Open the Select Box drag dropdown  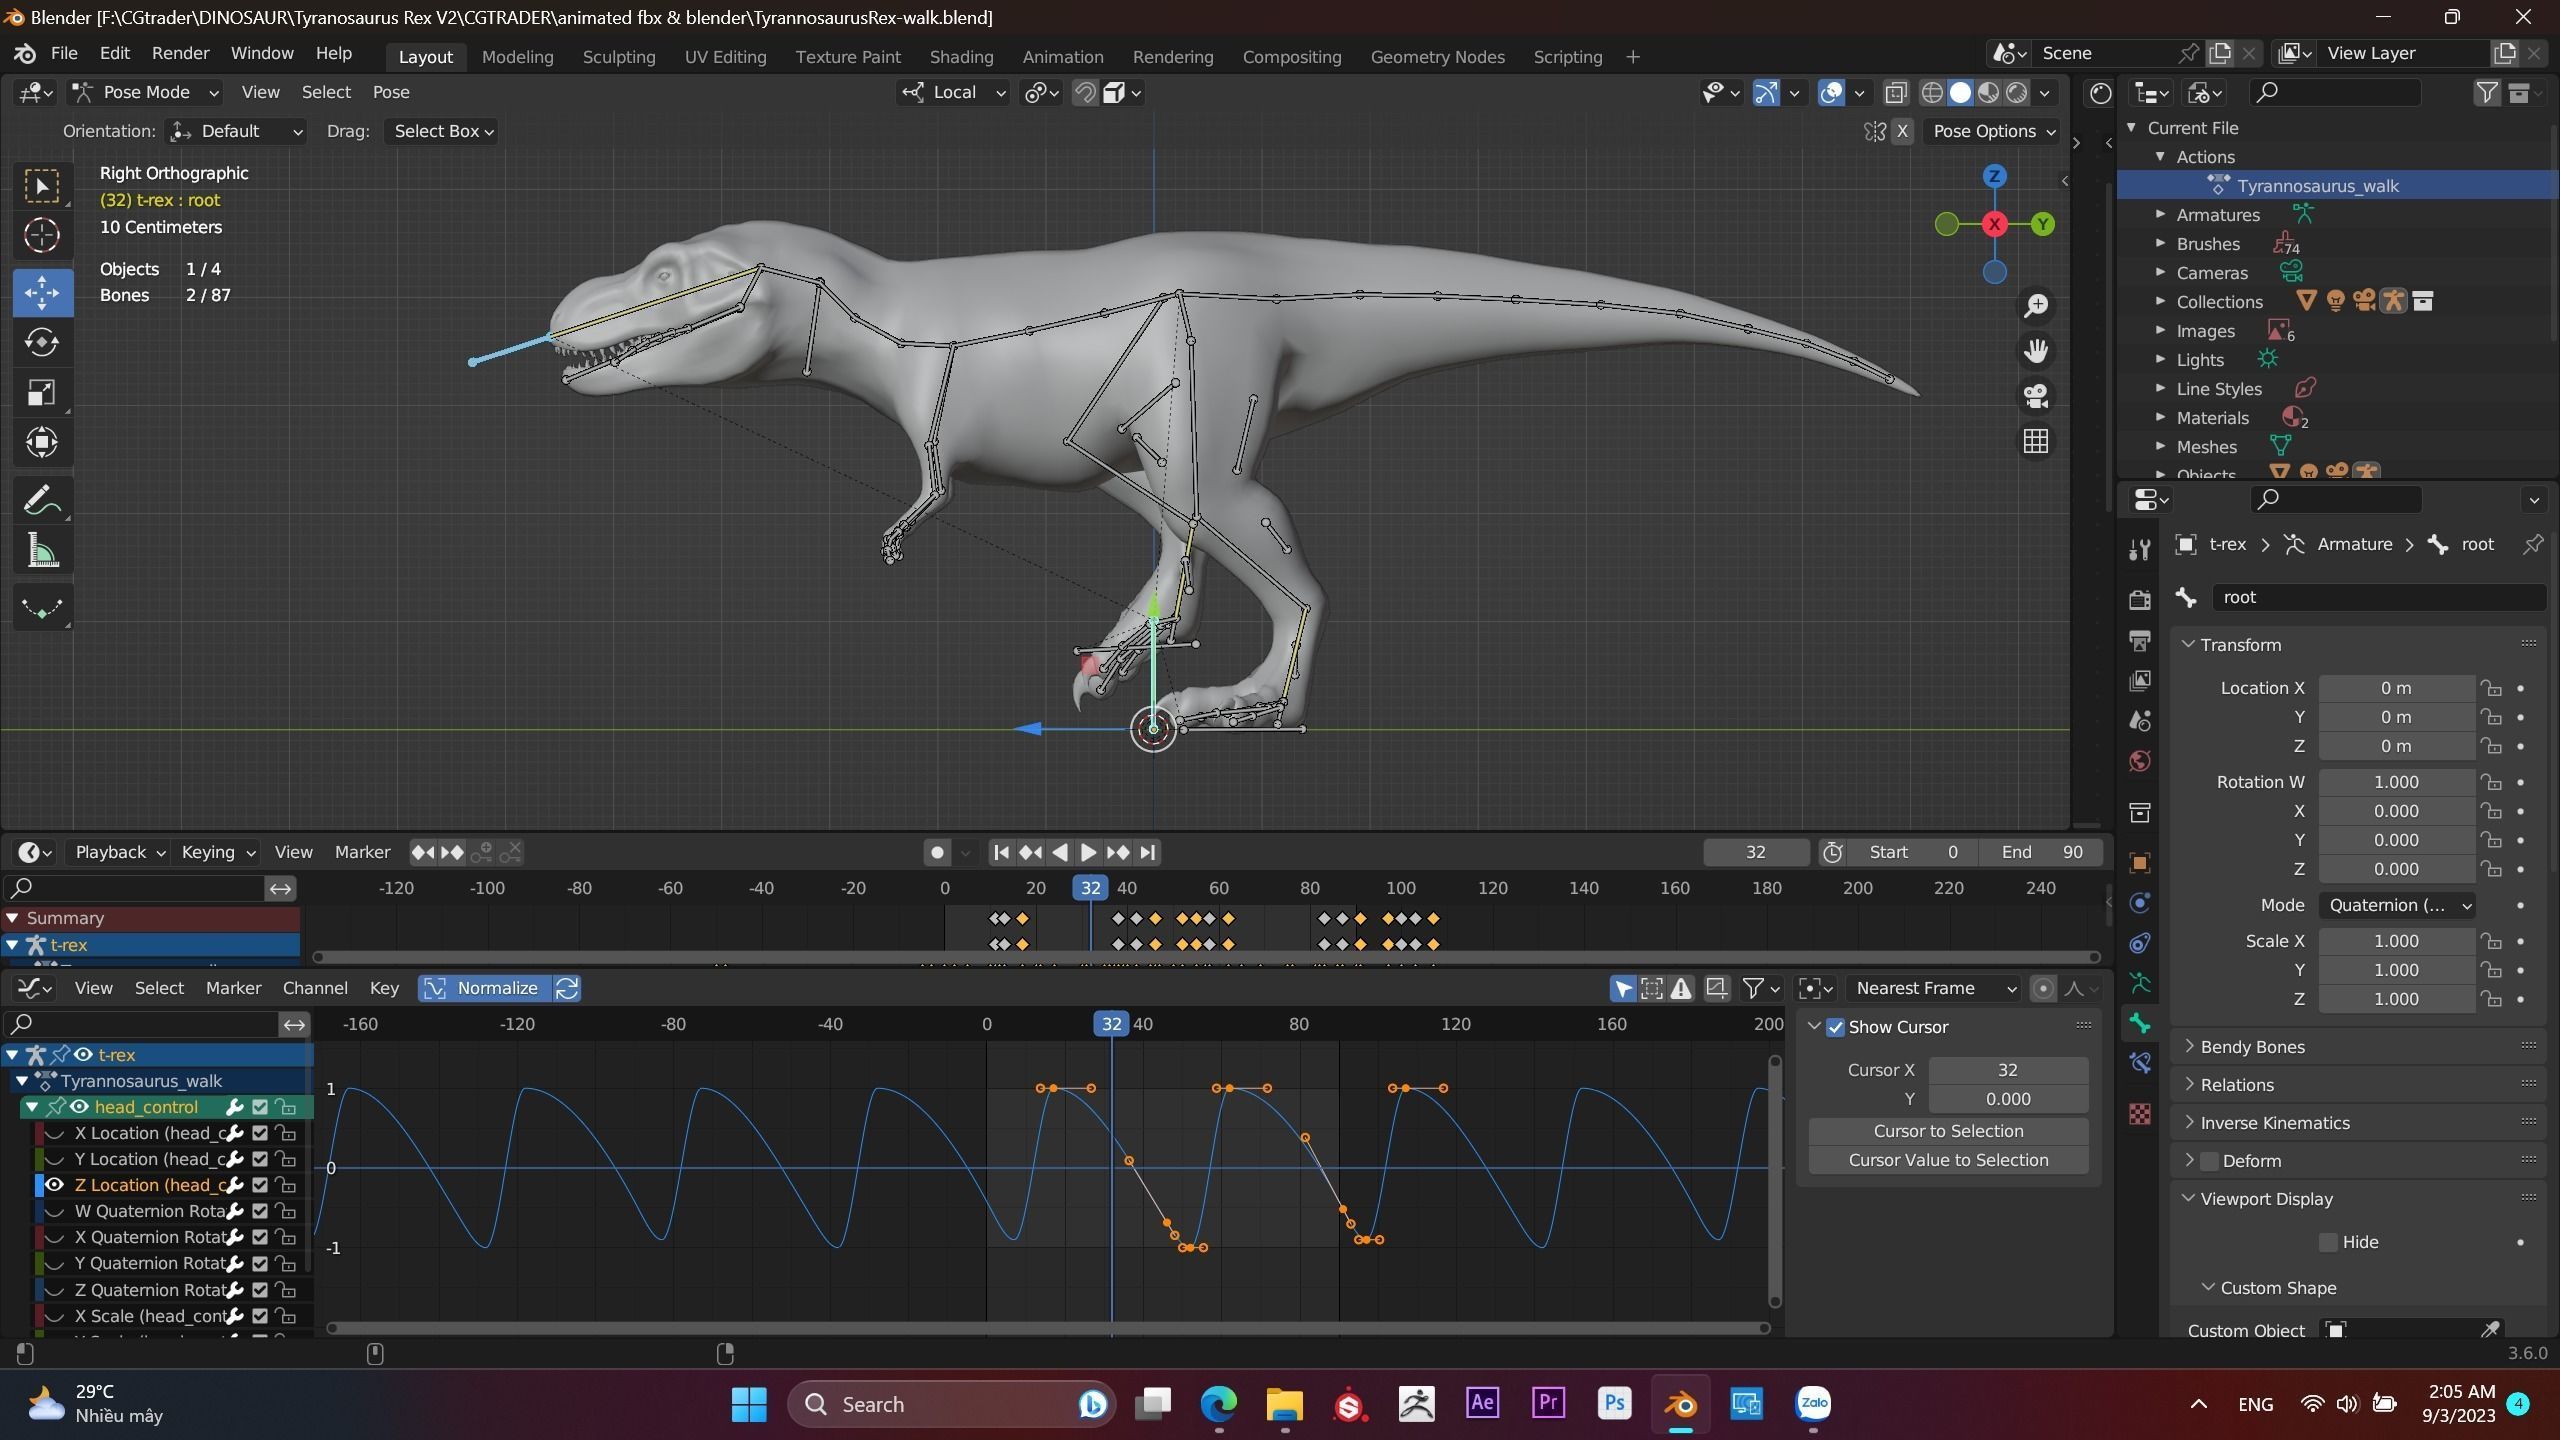[x=442, y=131]
